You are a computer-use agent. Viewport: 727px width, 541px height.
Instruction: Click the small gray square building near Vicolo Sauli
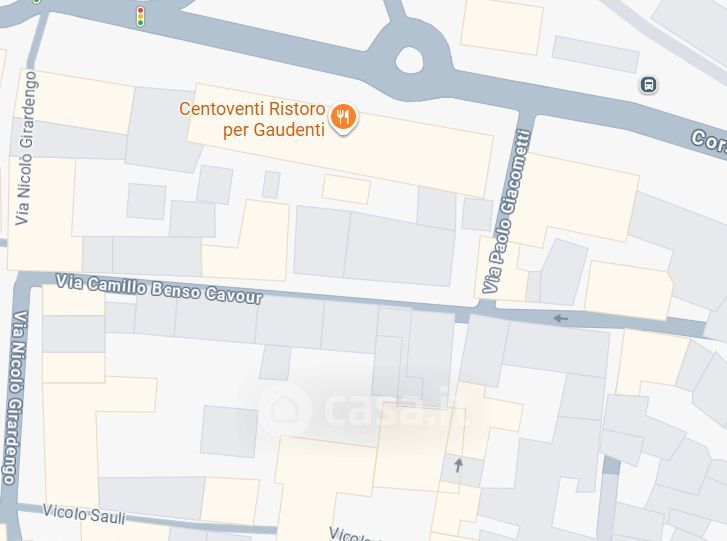[x=229, y=432]
